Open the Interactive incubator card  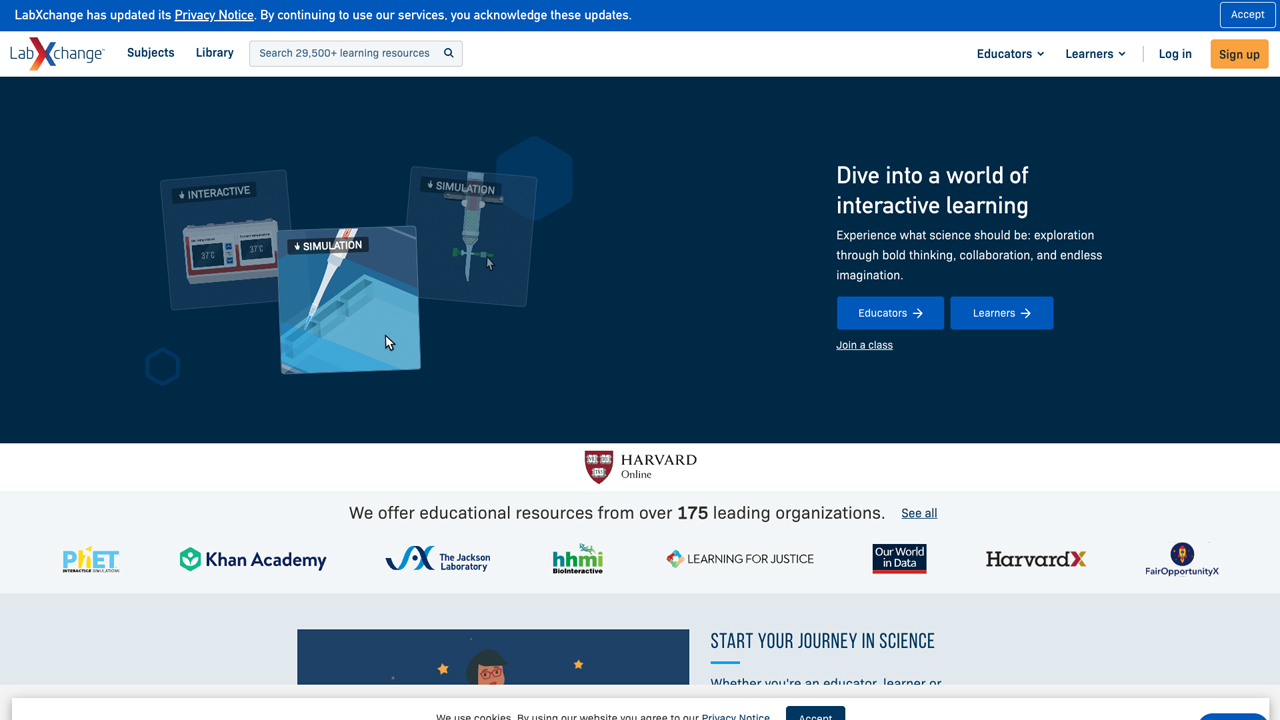[x=225, y=240]
